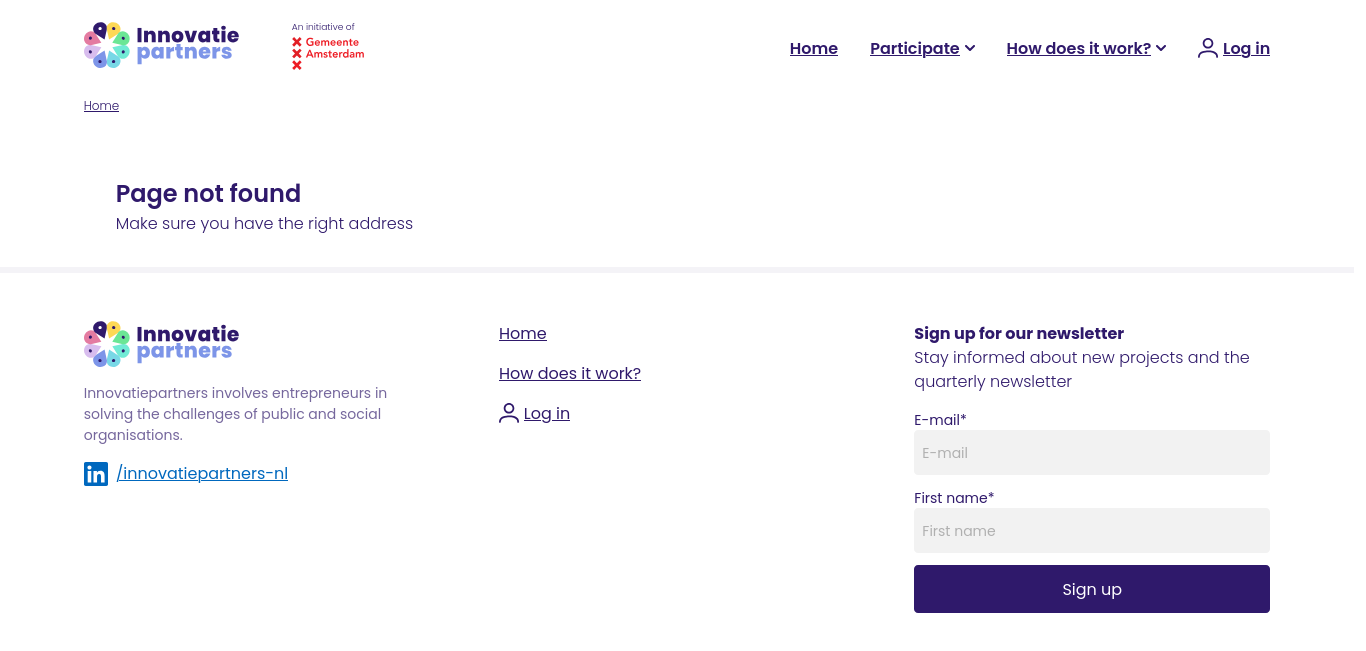Click the Innovatiepartners logo in footer

pyautogui.click(x=162, y=344)
